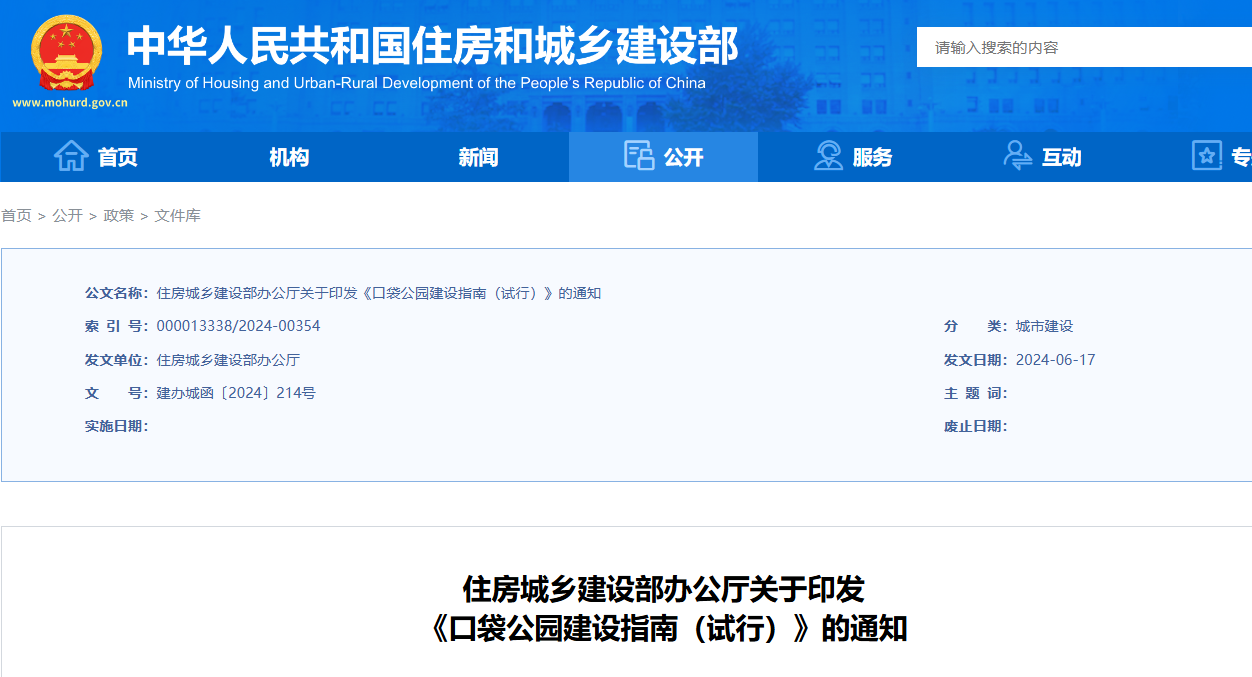Click the ministry name title in header

tap(432, 45)
